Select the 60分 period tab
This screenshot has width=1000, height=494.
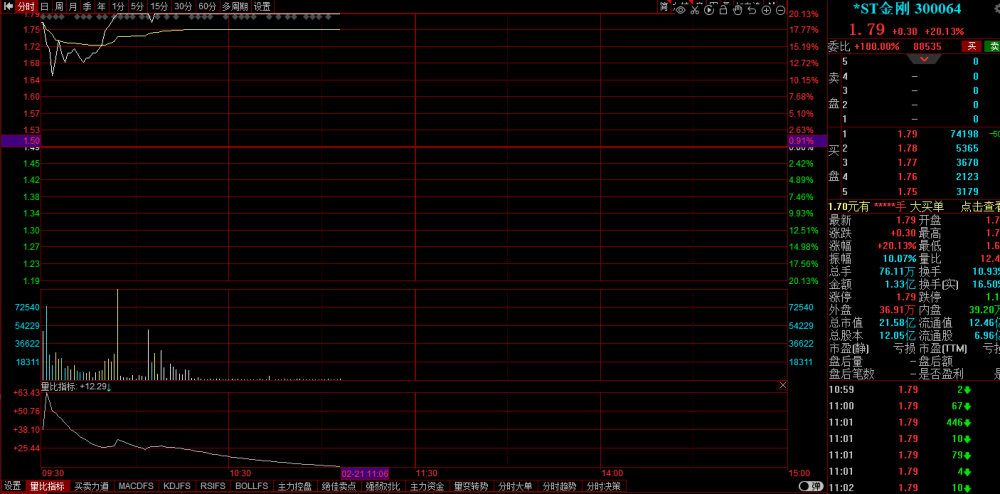click(207, 6)
